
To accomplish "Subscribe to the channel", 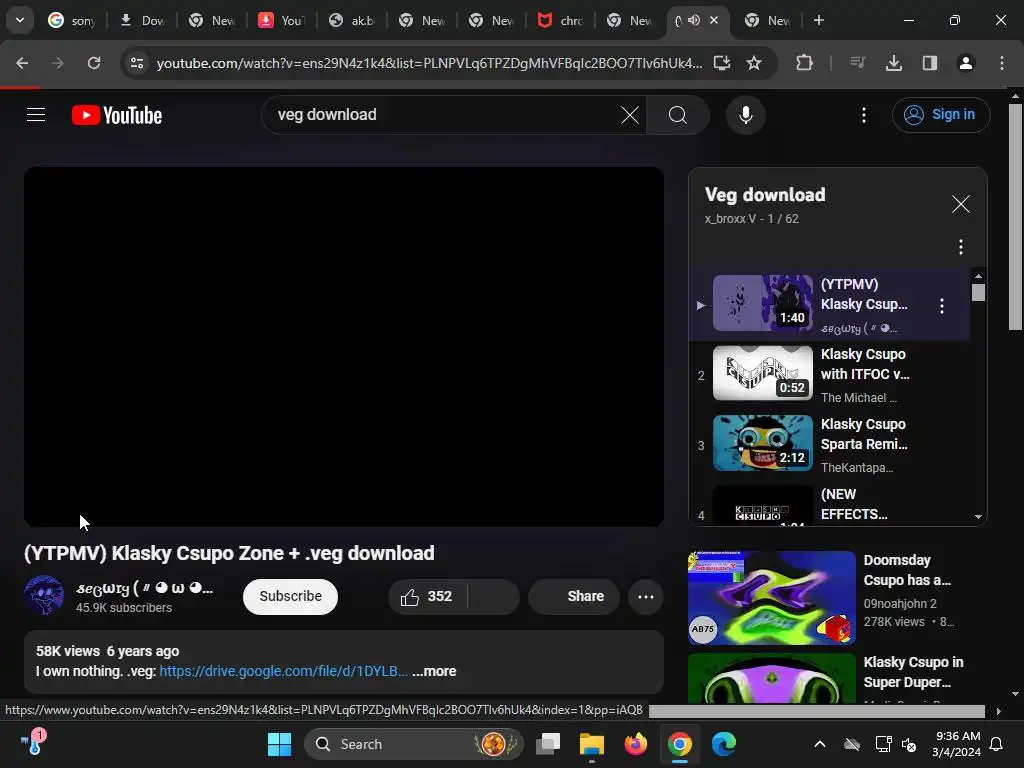I will click(x=290, y=596).
